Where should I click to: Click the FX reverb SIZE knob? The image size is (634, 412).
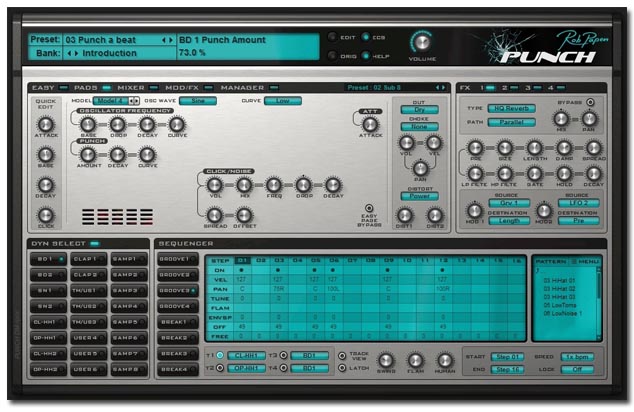click(x=505, y=148)
